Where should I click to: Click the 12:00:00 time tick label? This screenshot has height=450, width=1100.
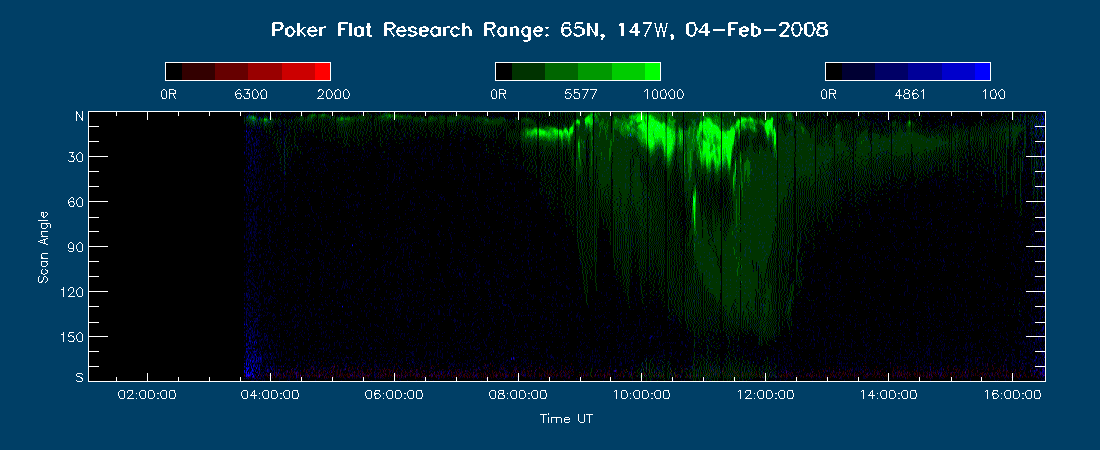[x=765, y=395]
